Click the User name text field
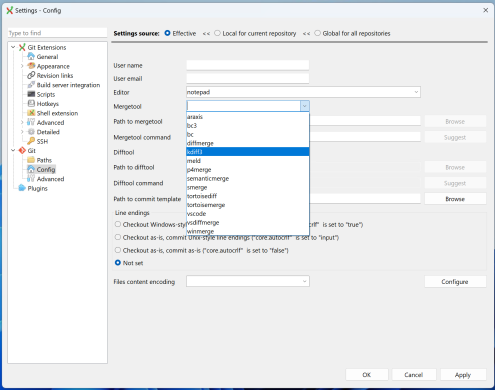The height and width of the screenshot is (390, 495). pyautogui.click(x=248, y=65)
